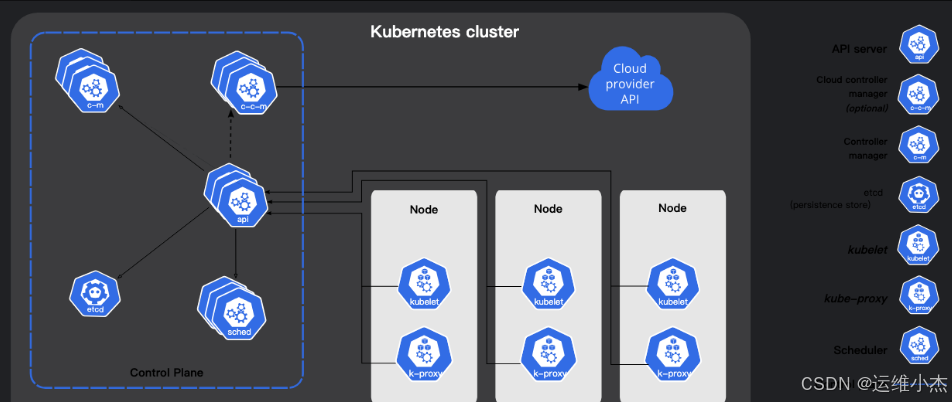
Task: Click the 'Controller manager' legend text
Action: coord(865,149)
